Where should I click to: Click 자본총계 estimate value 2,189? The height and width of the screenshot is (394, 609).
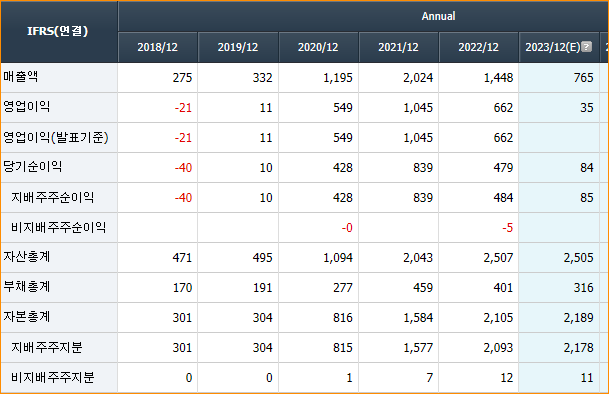pos(579,318)
